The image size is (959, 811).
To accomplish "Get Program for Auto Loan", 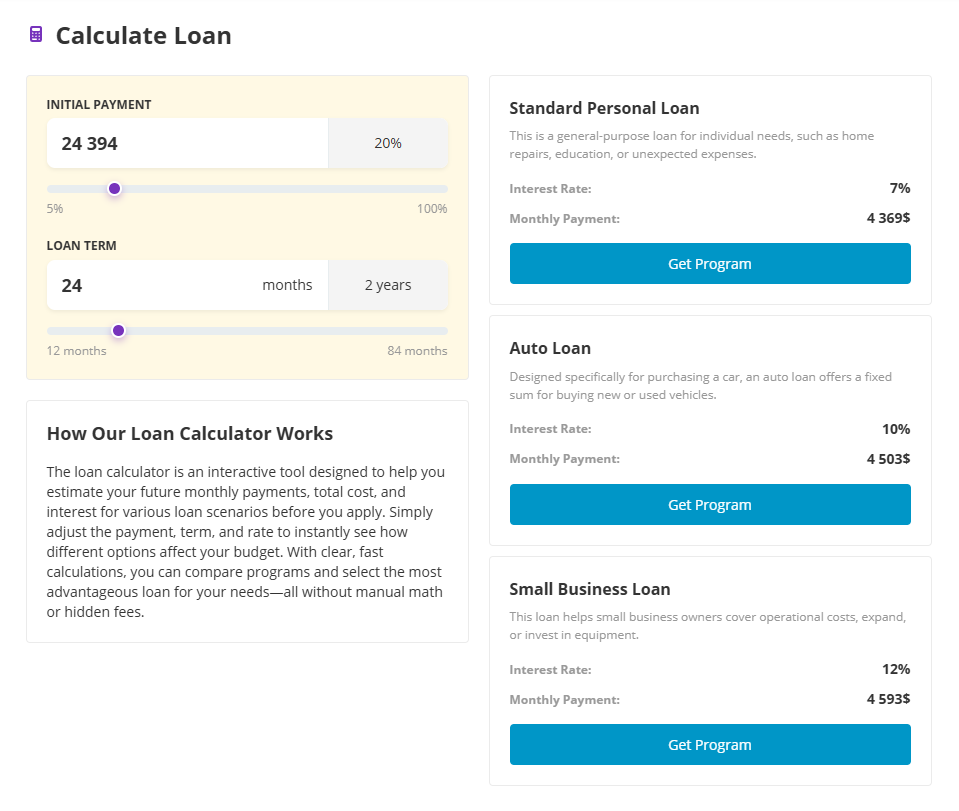I will point(710,505).
